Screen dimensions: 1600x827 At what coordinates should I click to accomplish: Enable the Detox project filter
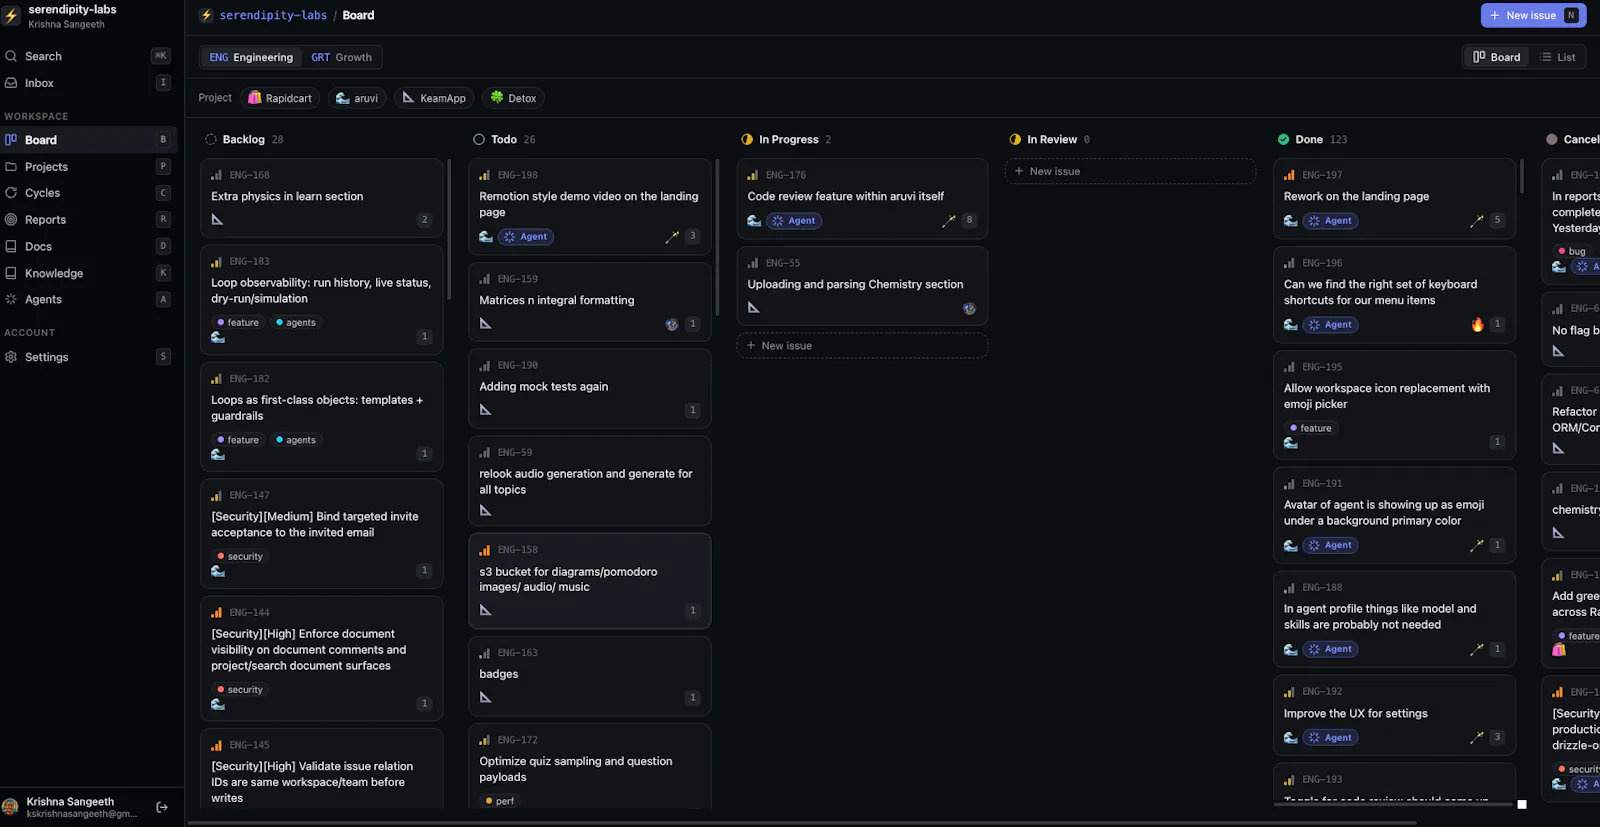click(x=514, y=98)
